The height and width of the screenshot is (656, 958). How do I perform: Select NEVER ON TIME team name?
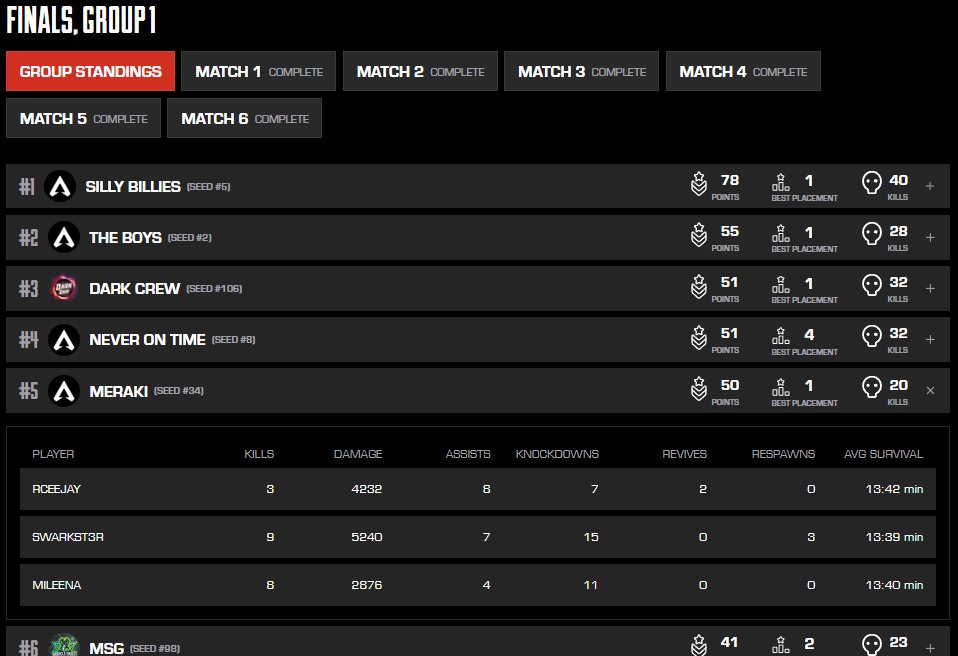147,340
